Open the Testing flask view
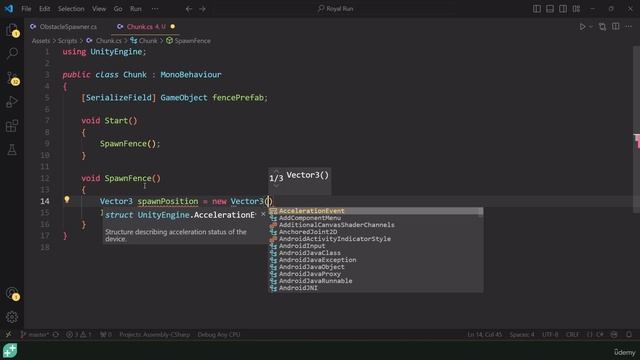Screen dimensions: 640x360 pyautogui.click(x=12, y=149)
